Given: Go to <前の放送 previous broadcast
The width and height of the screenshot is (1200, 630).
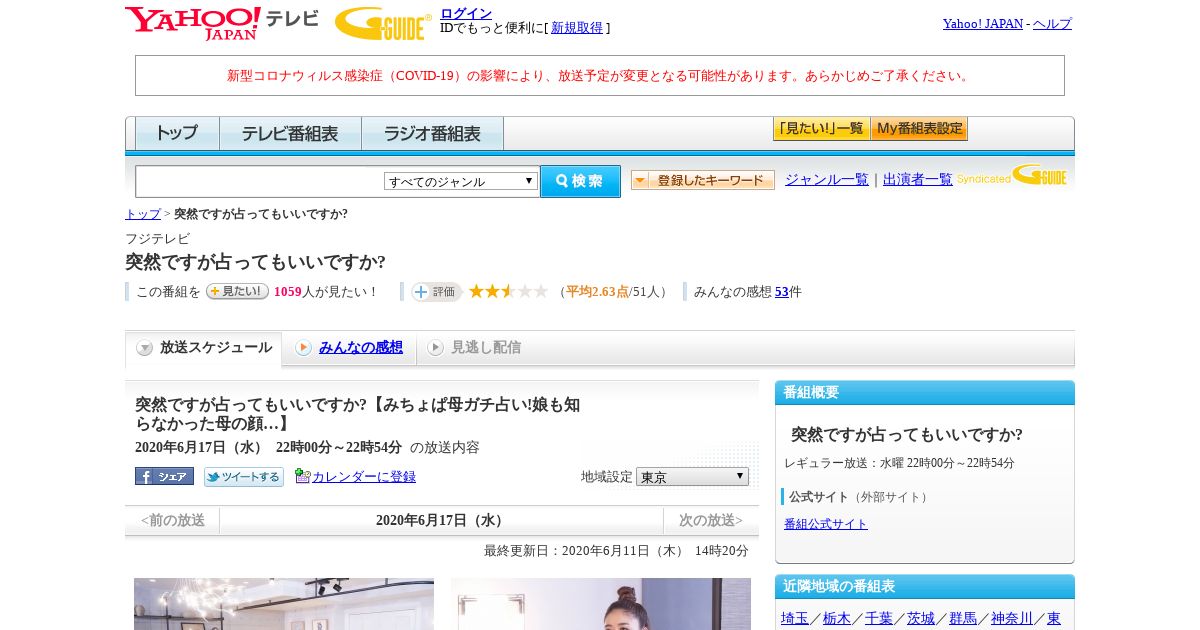Looking at the screenshot, I should point(172,520).
